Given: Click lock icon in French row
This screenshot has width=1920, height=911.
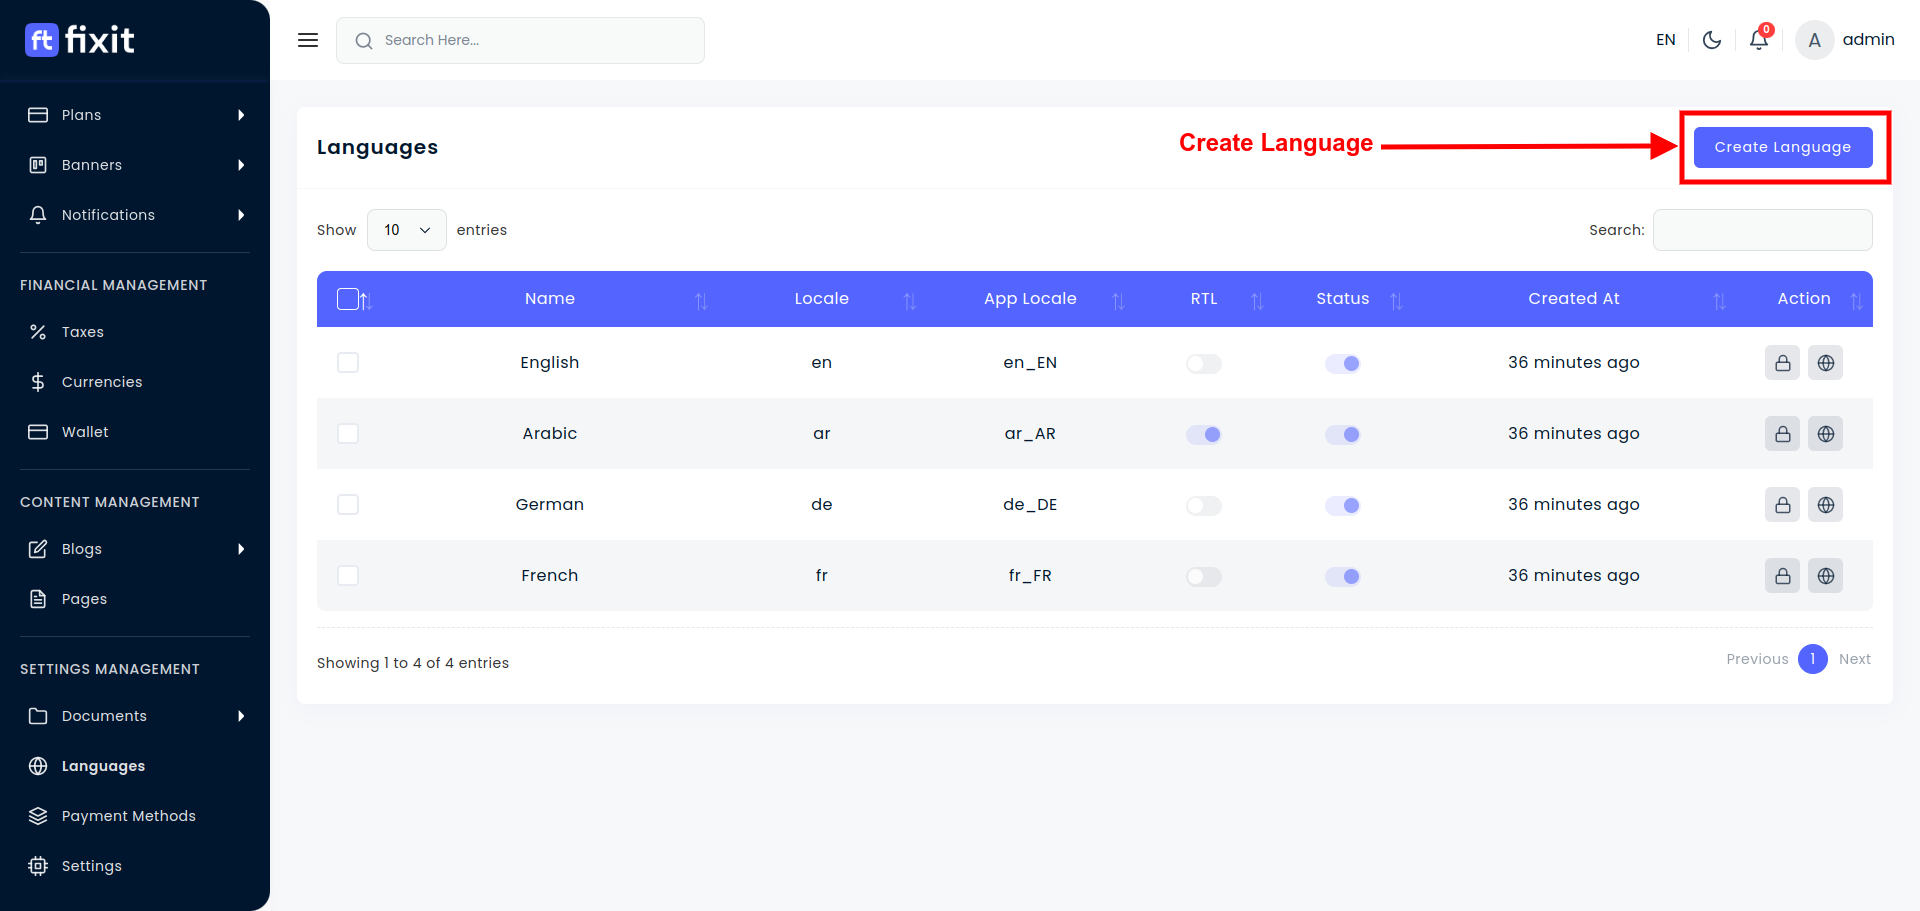Looking at the screenshot, I should point(1783,576).
